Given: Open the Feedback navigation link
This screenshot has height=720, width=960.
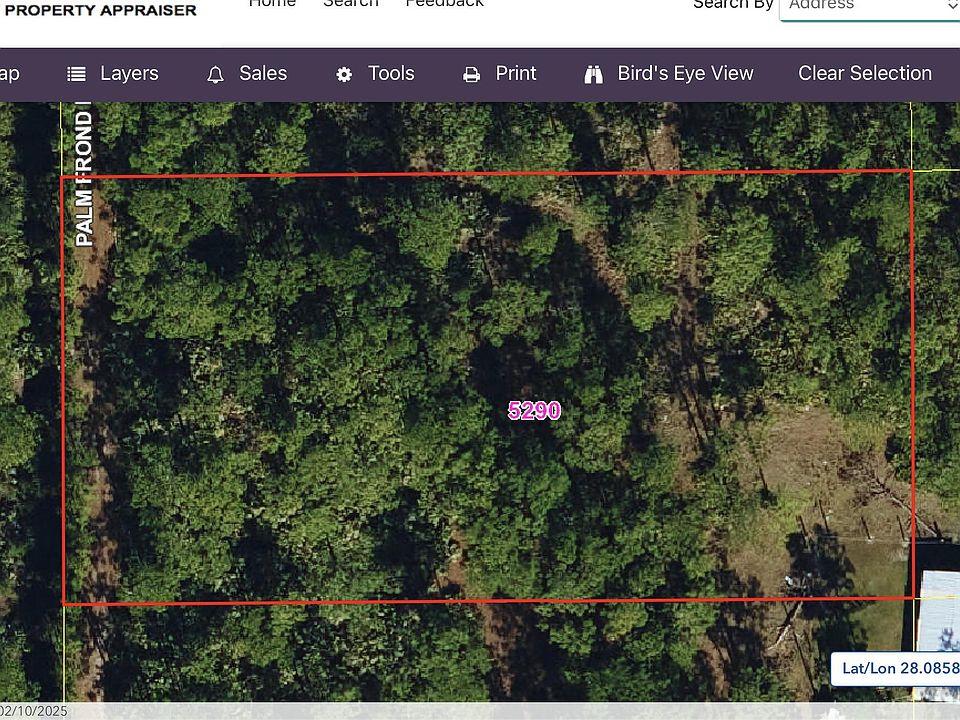Looking at the screenshot, I should tap(444, 3).
